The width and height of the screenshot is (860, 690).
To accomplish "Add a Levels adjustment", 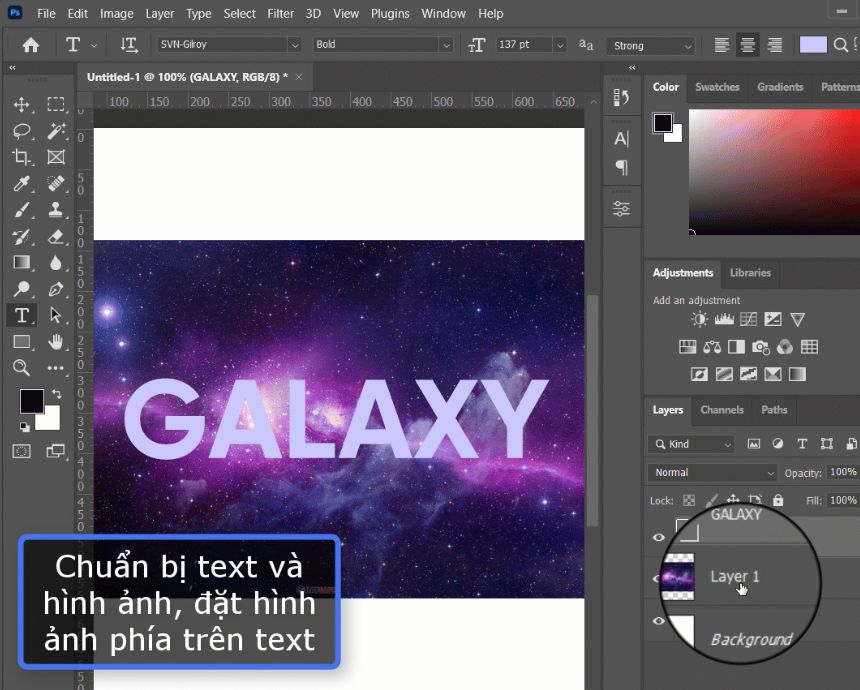I will coord(724,319).
